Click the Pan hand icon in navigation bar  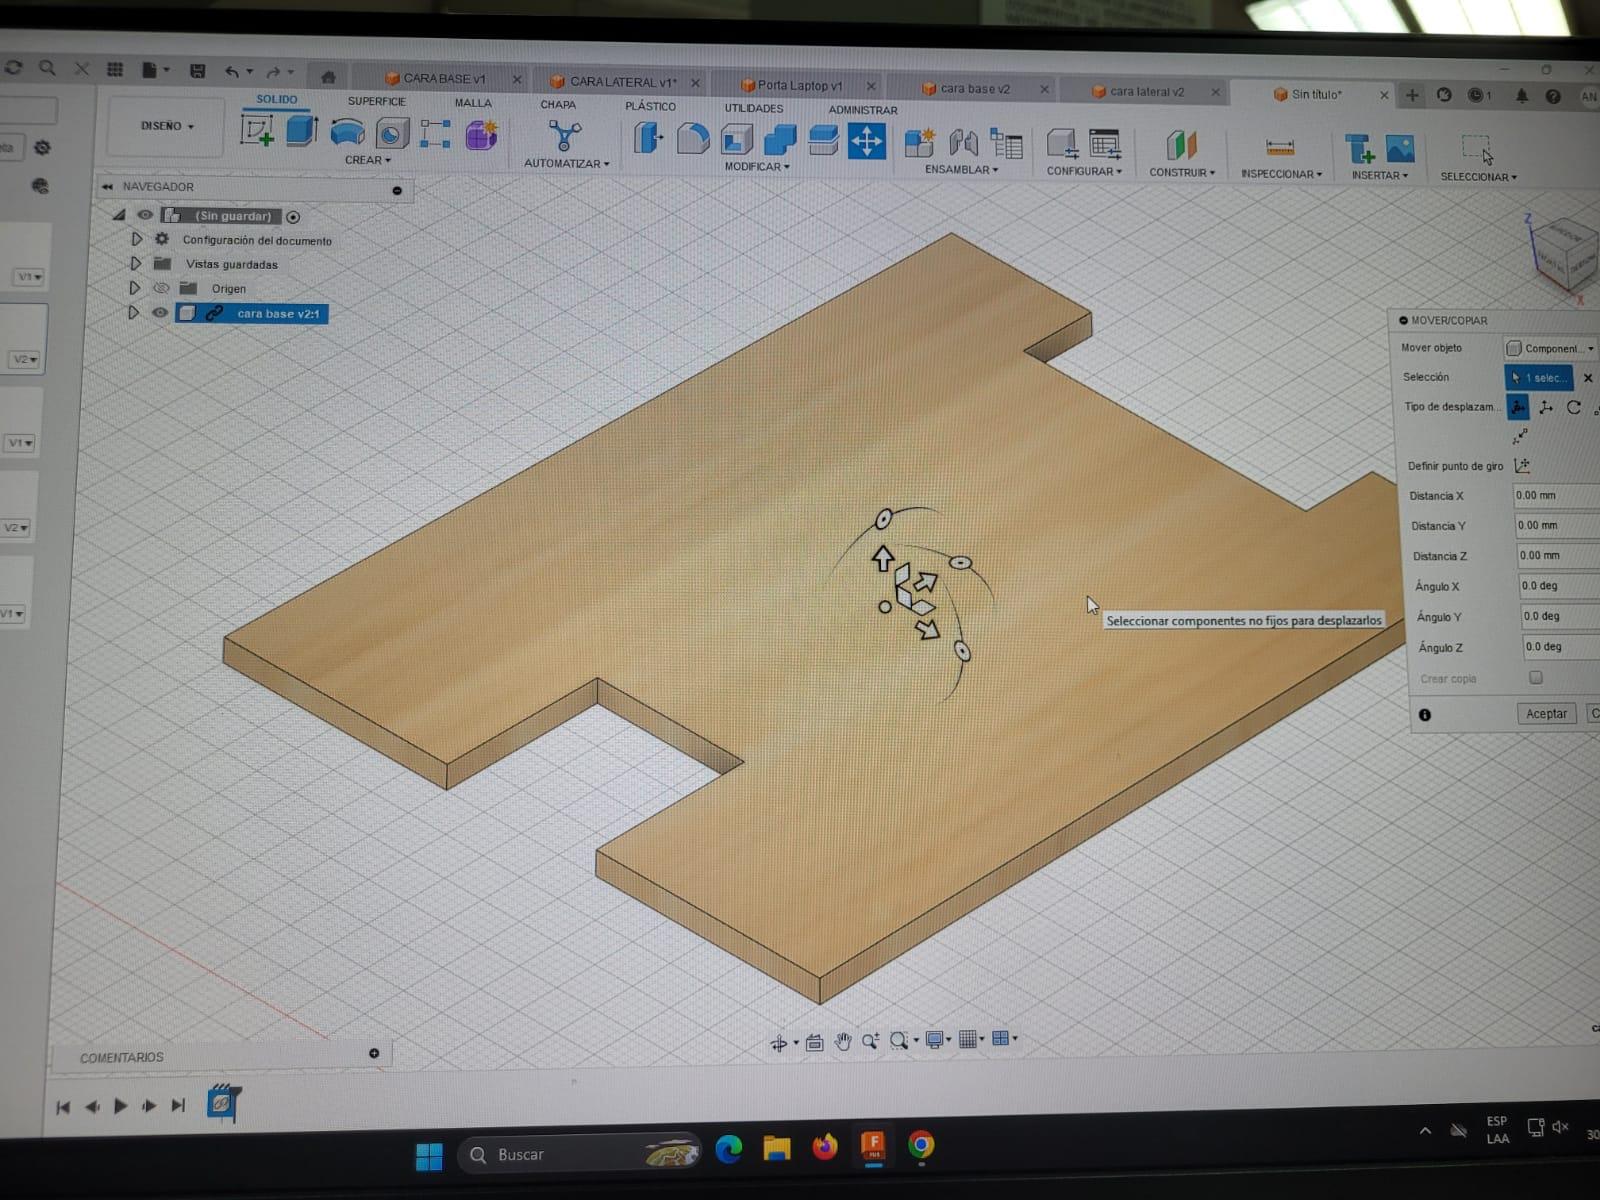pos(843,1042)
